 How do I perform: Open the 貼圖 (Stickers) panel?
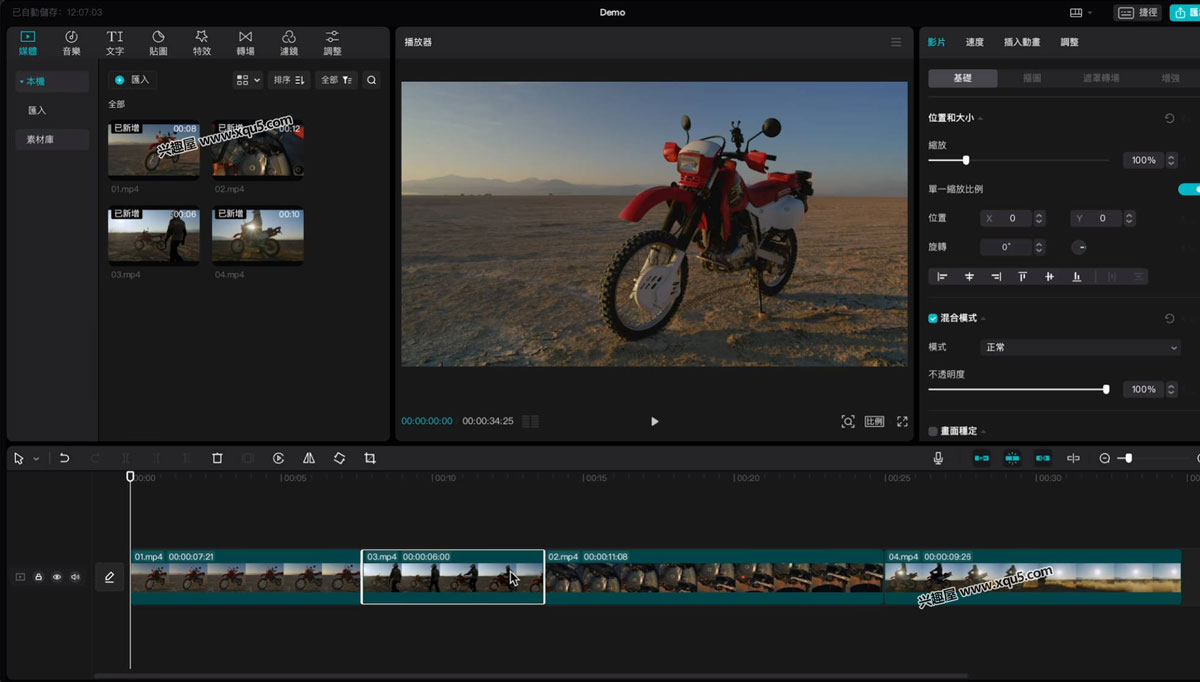[158, 43]
